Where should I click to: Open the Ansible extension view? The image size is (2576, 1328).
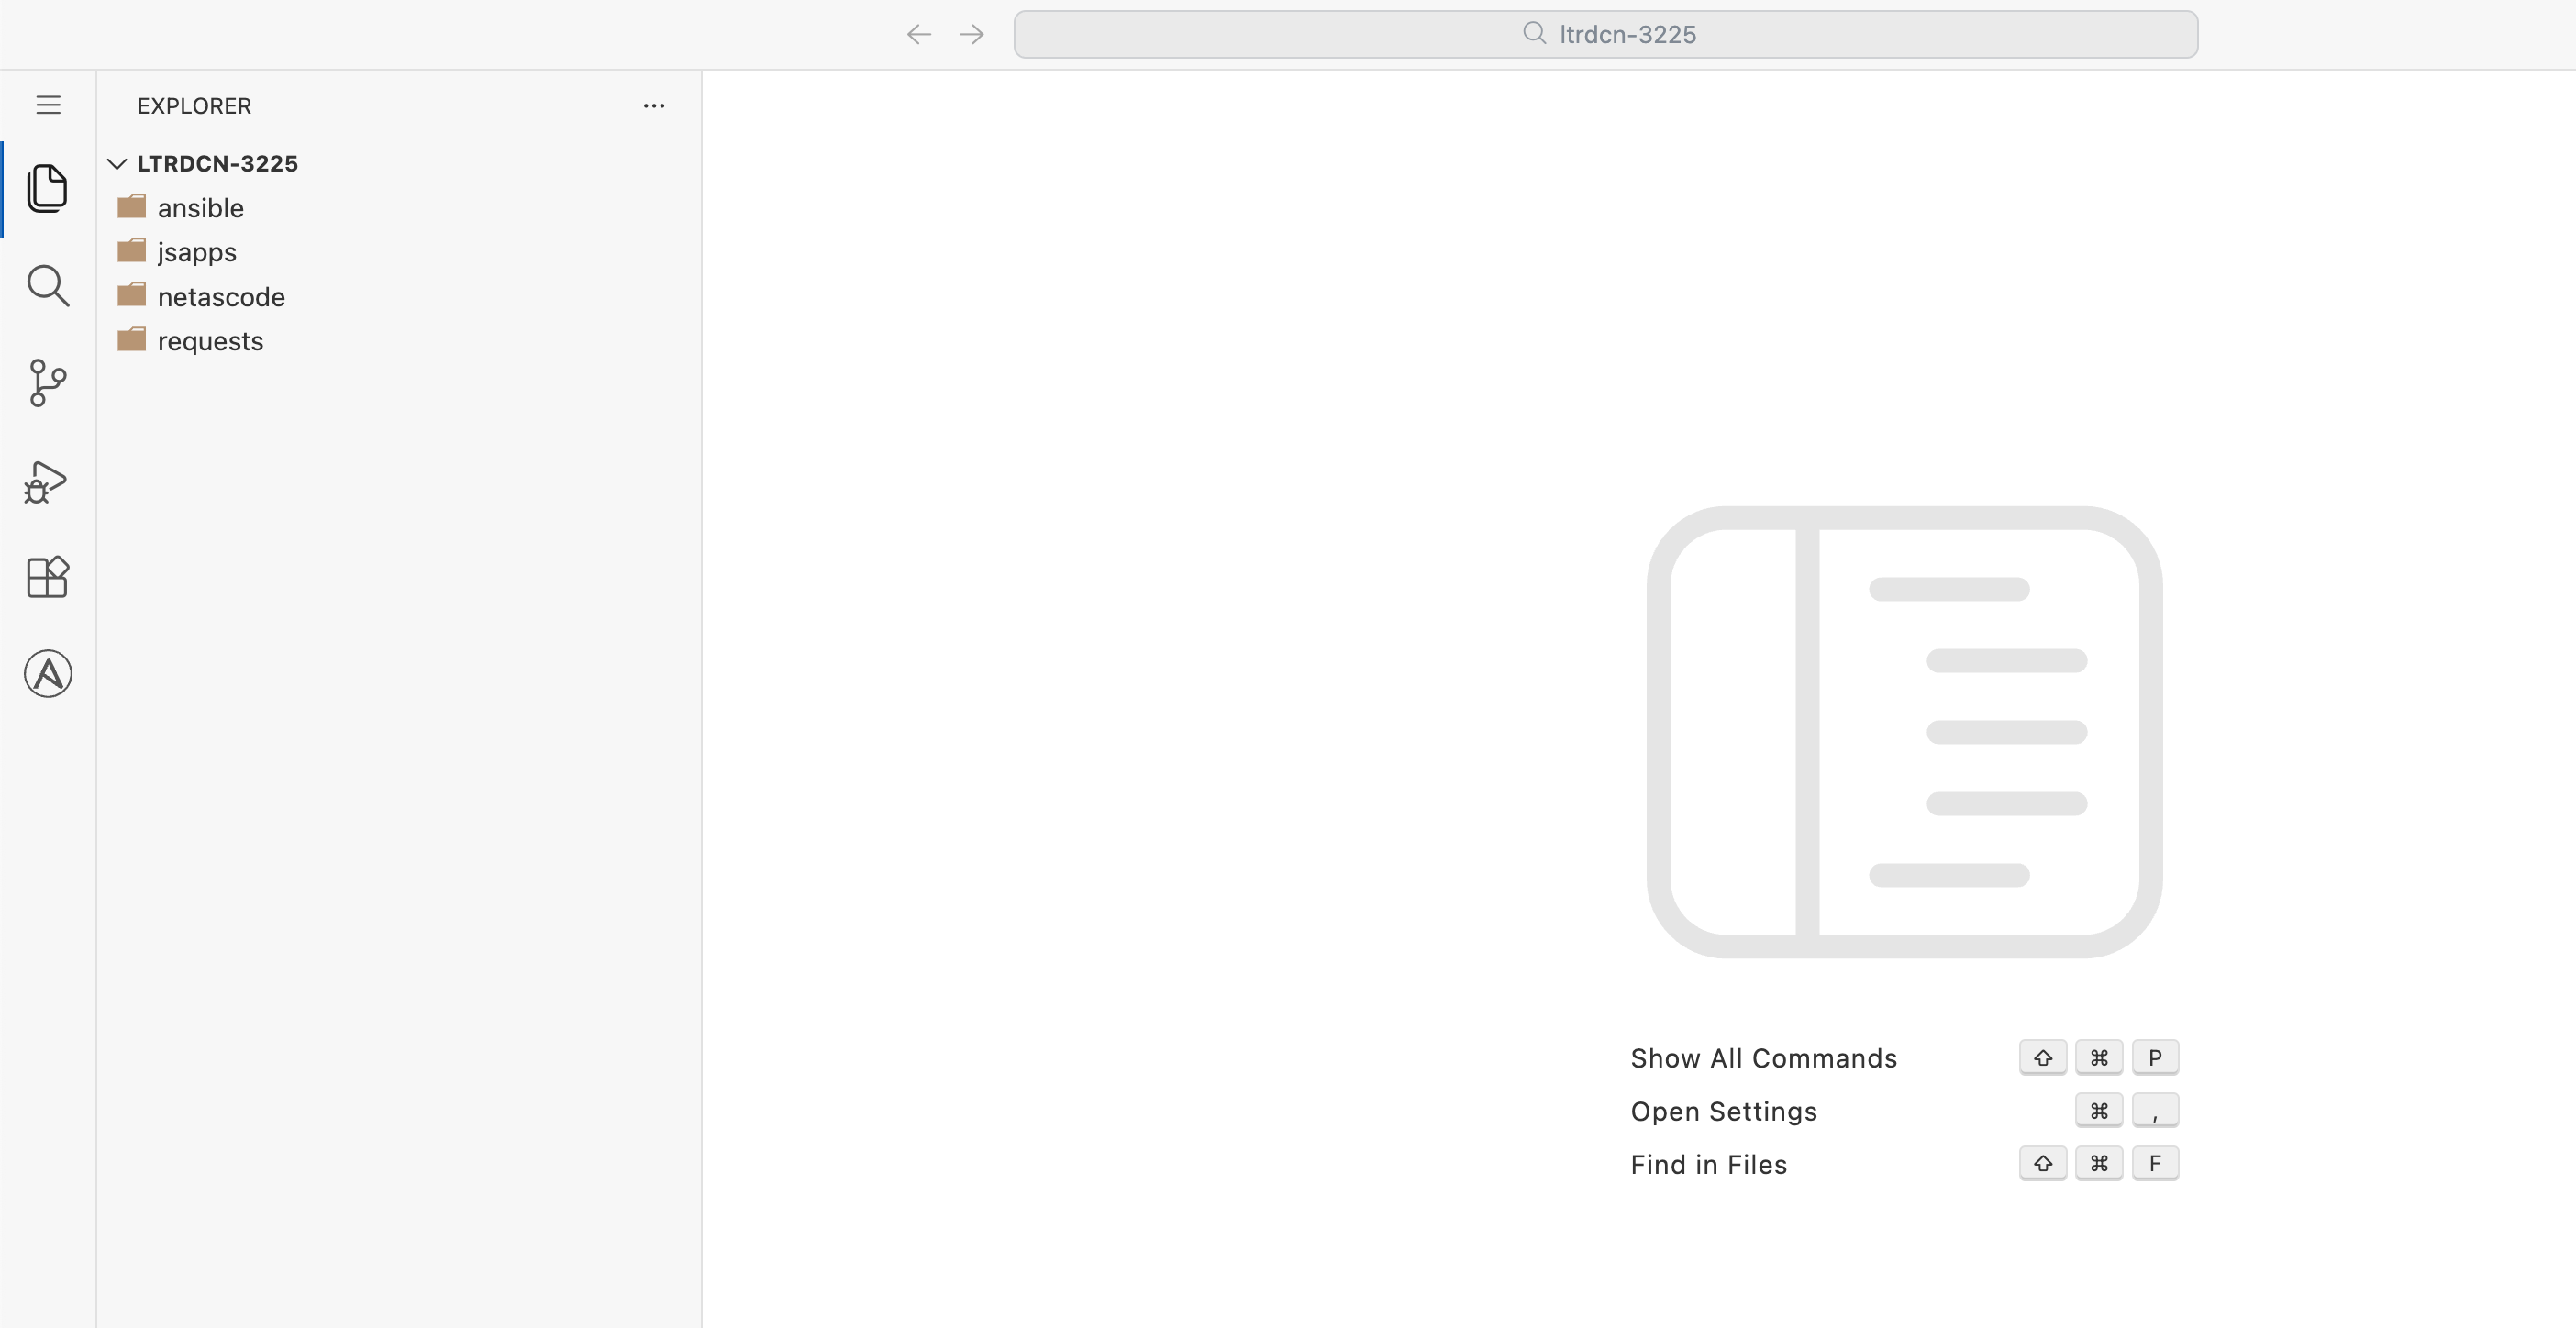(47, 674)
